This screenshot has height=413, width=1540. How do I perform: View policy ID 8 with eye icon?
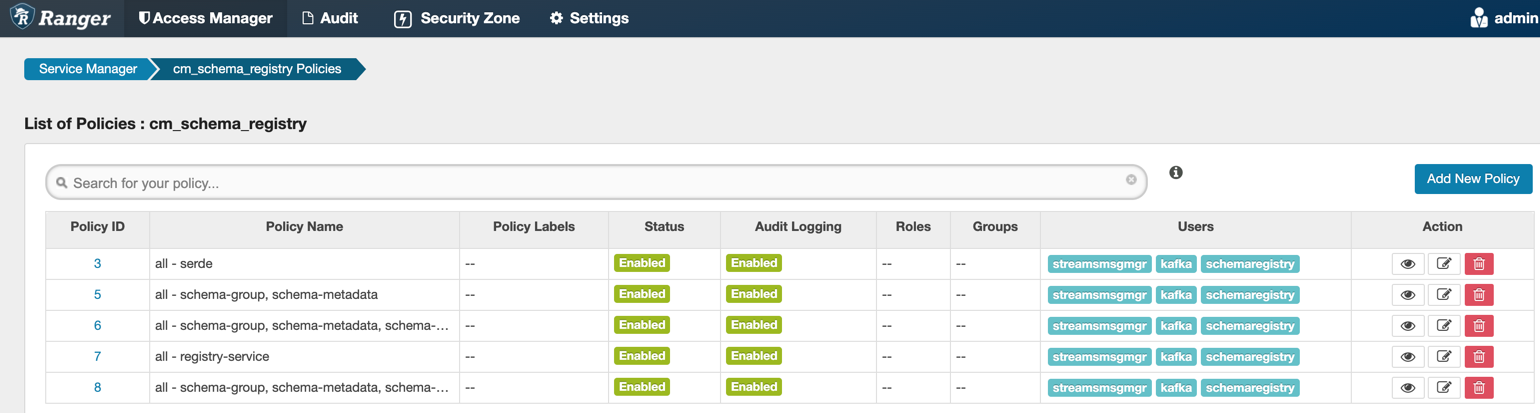1407,388
